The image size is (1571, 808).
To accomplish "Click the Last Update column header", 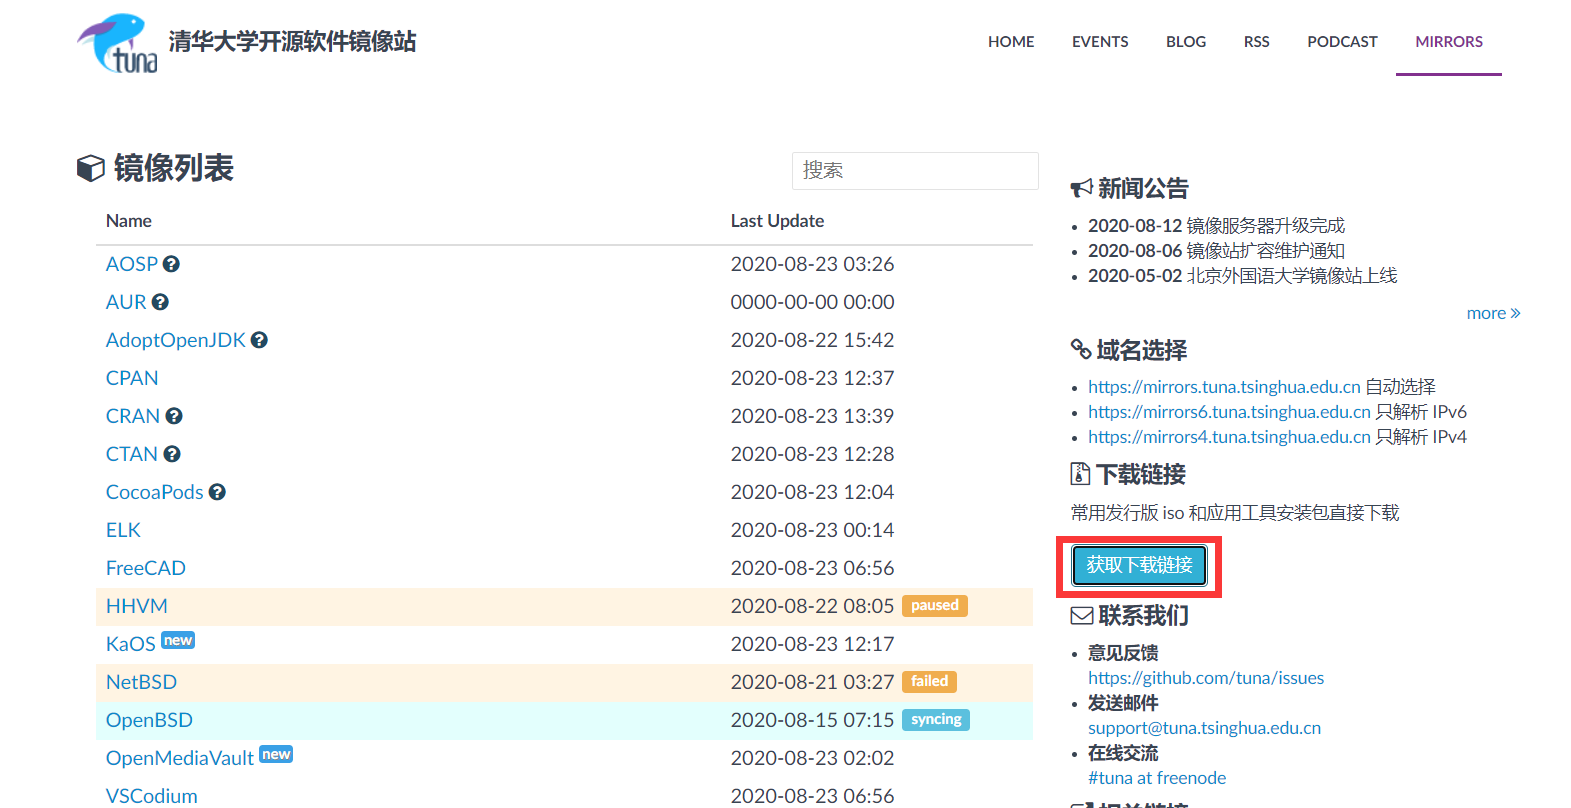I will 777,221.
